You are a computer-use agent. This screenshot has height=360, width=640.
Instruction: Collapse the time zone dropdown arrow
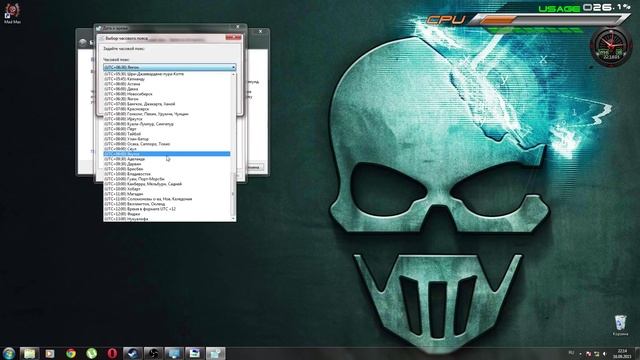click(233, 67)
